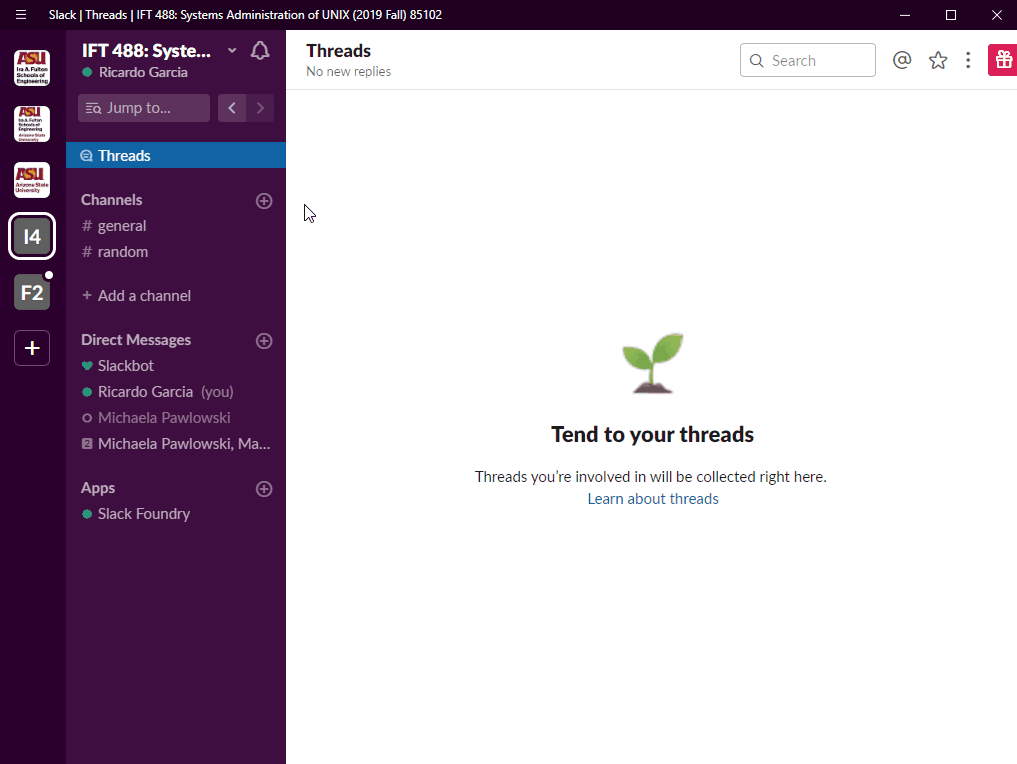Add a new channel via Channels plus icon
The height and width of the screenshot is (764, 1017).
pyautogui.click(x=264, y=201)
